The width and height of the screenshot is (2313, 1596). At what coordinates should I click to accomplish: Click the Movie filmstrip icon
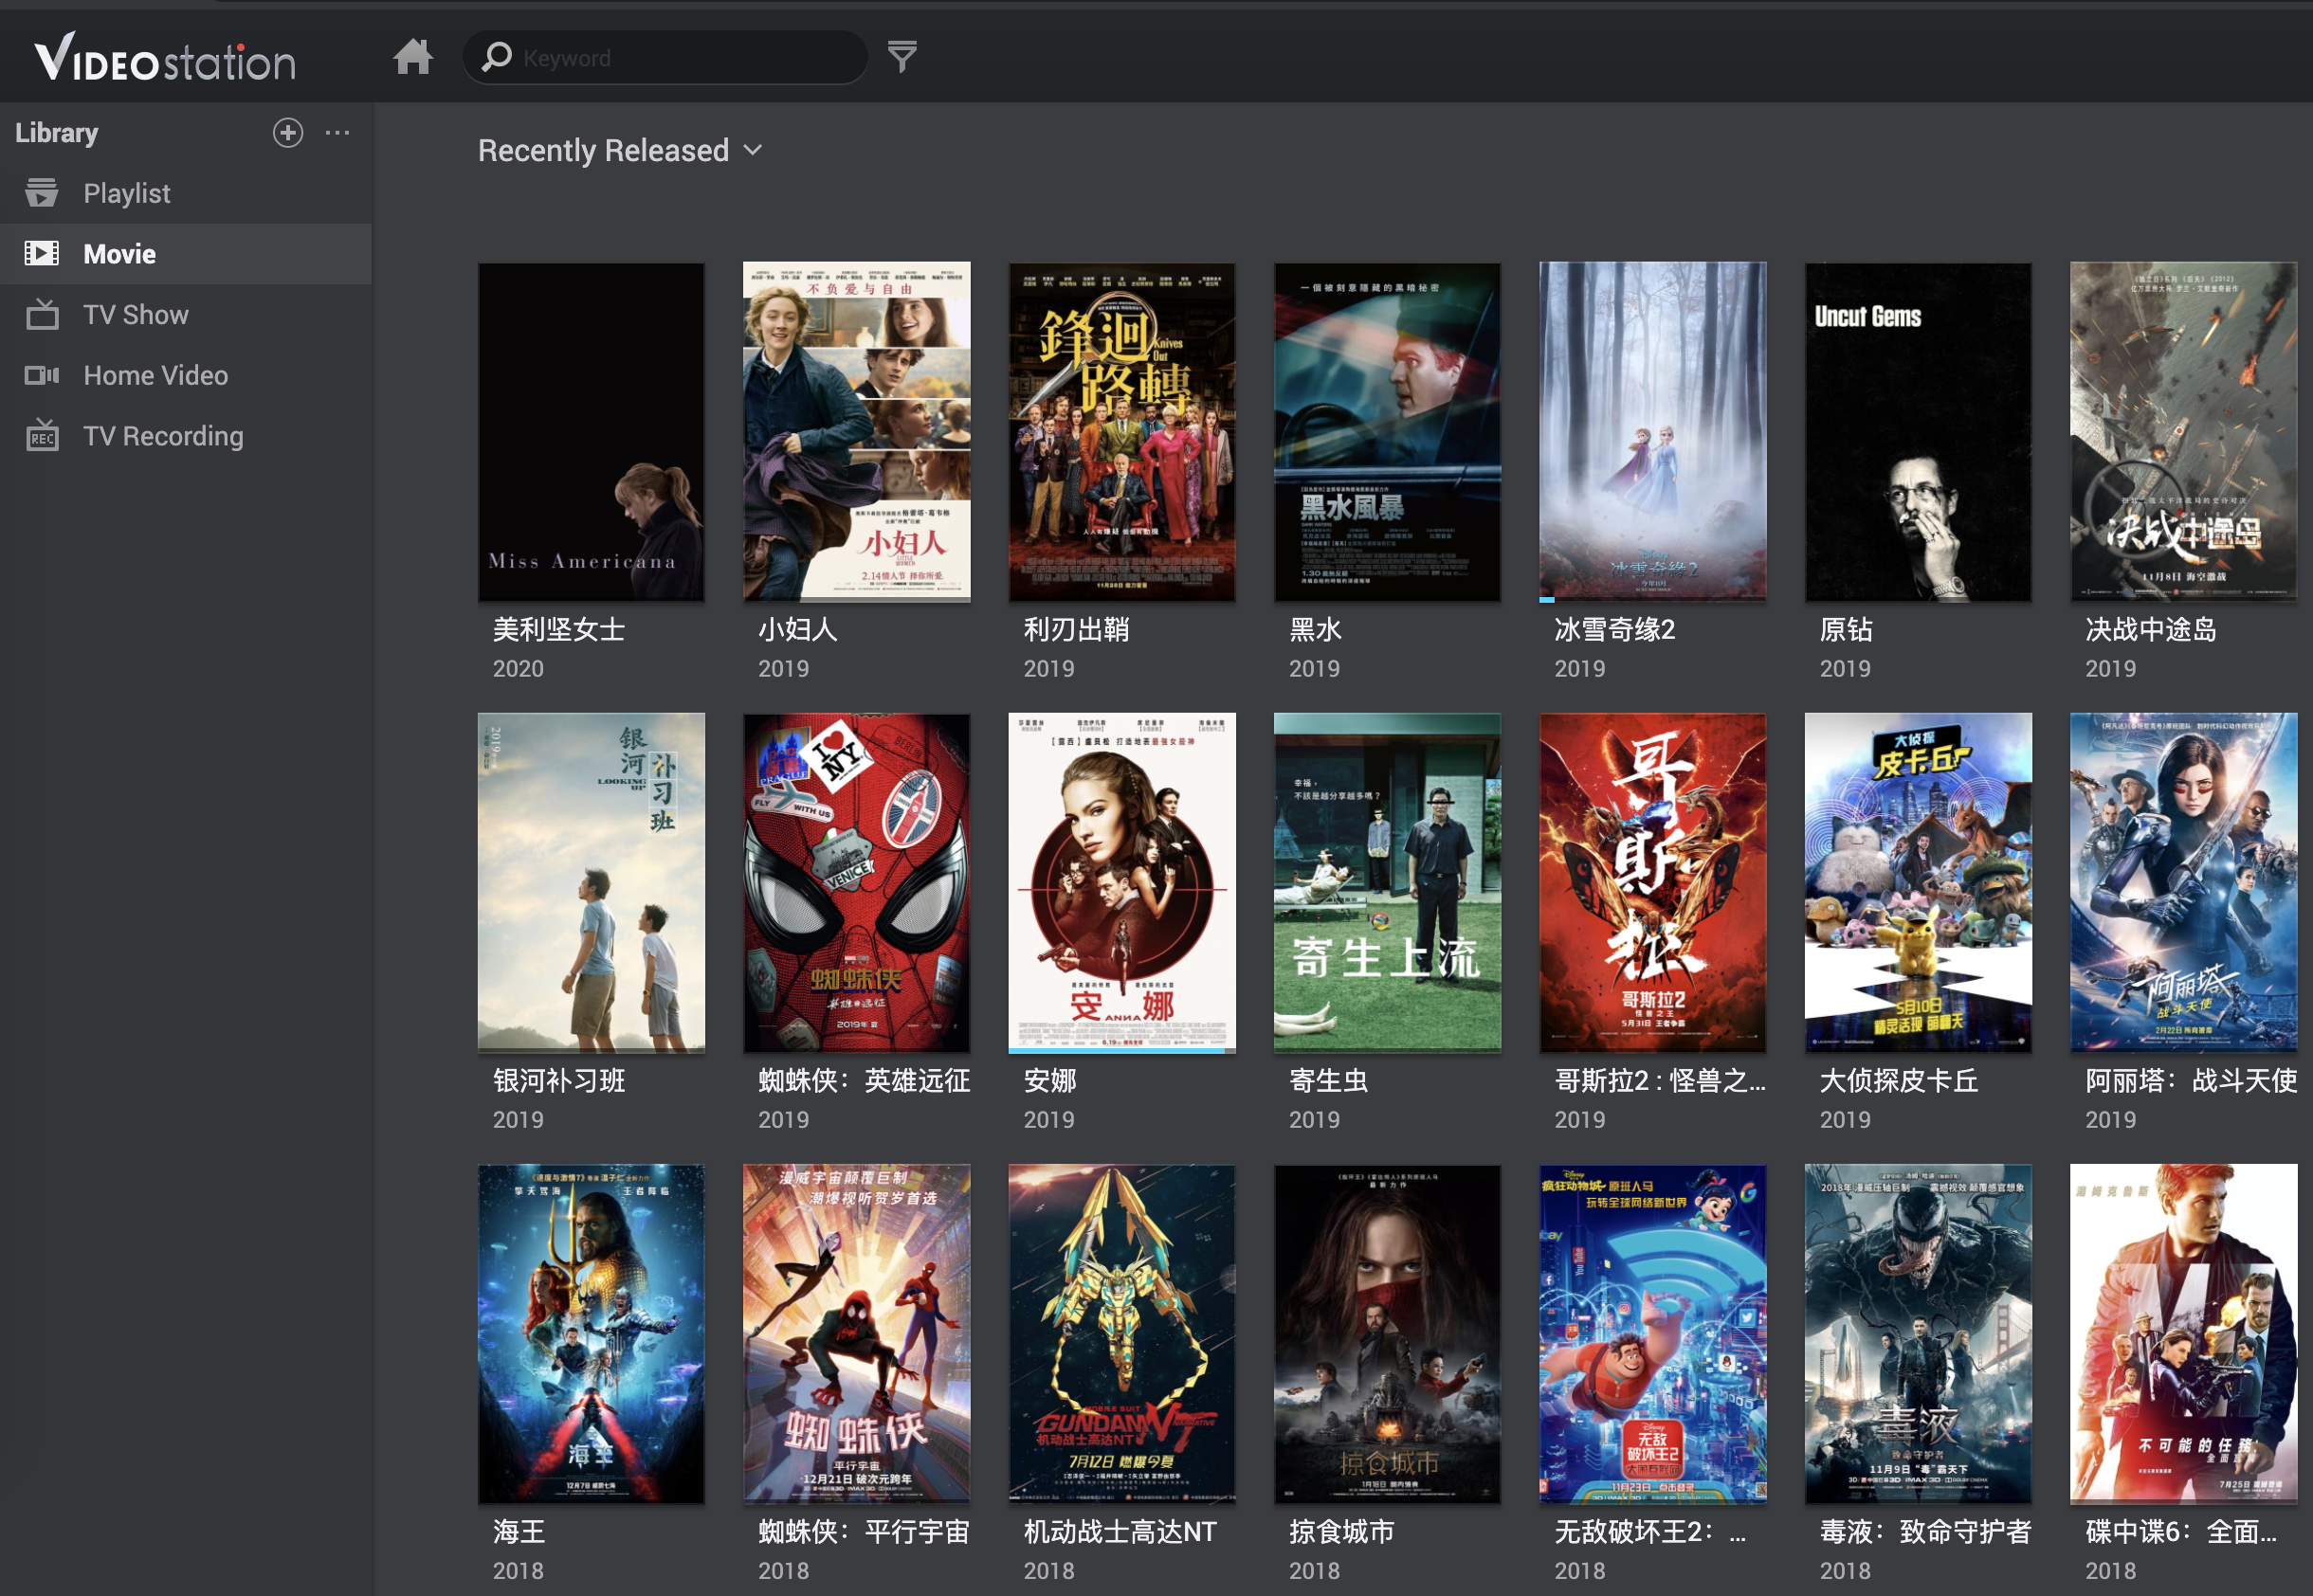42,254
